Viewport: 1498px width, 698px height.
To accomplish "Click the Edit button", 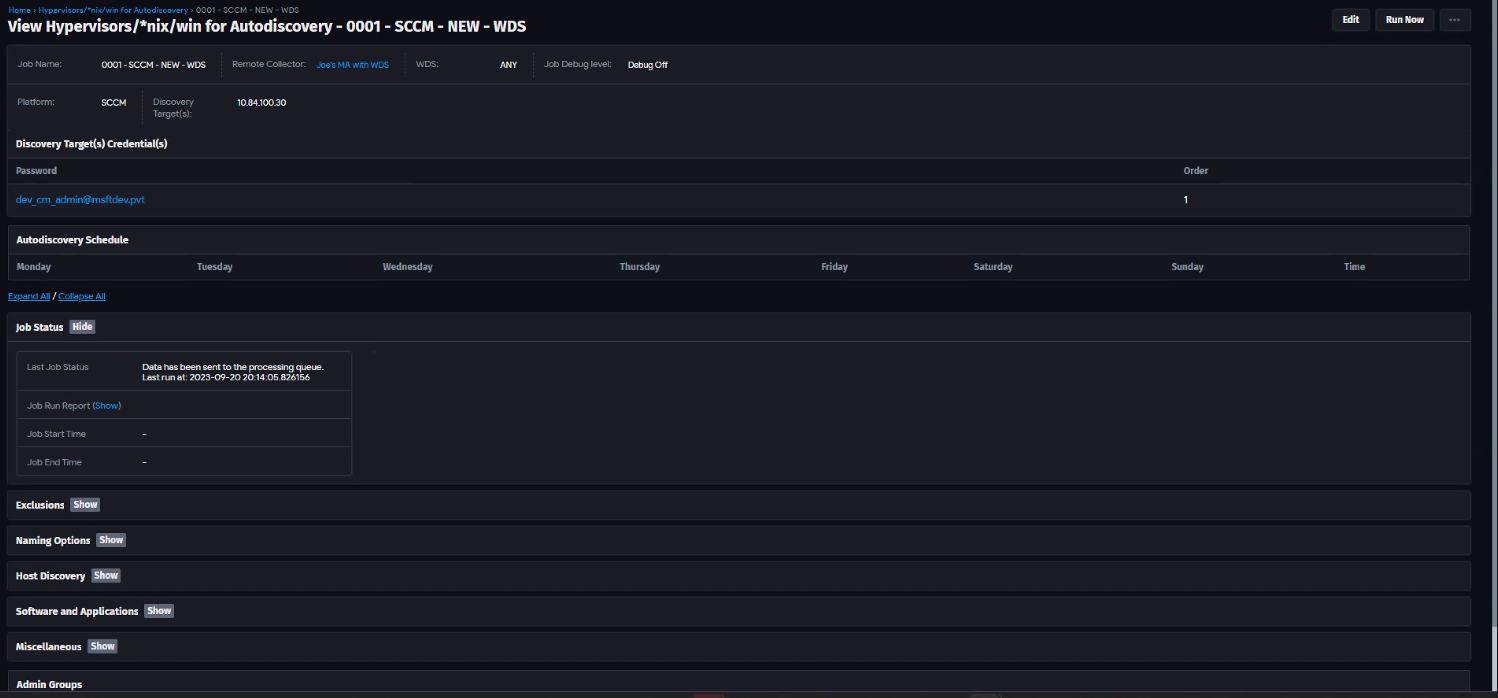I will pyautogui.click(x=1350, y=20).
